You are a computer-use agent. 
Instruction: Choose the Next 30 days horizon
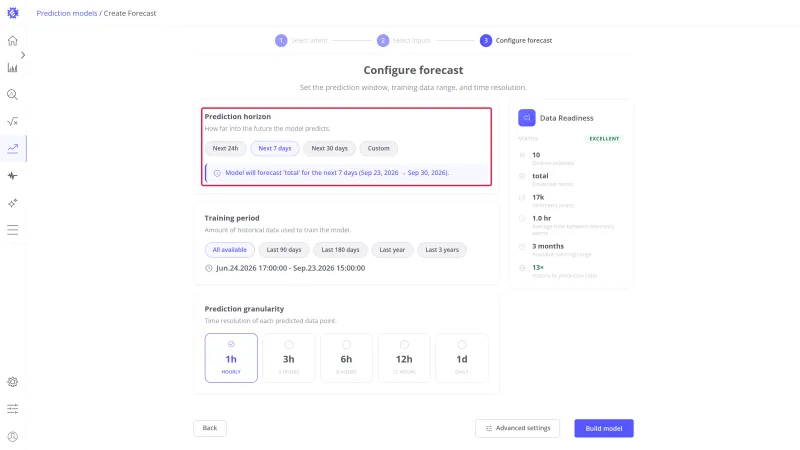coord(330,148)
